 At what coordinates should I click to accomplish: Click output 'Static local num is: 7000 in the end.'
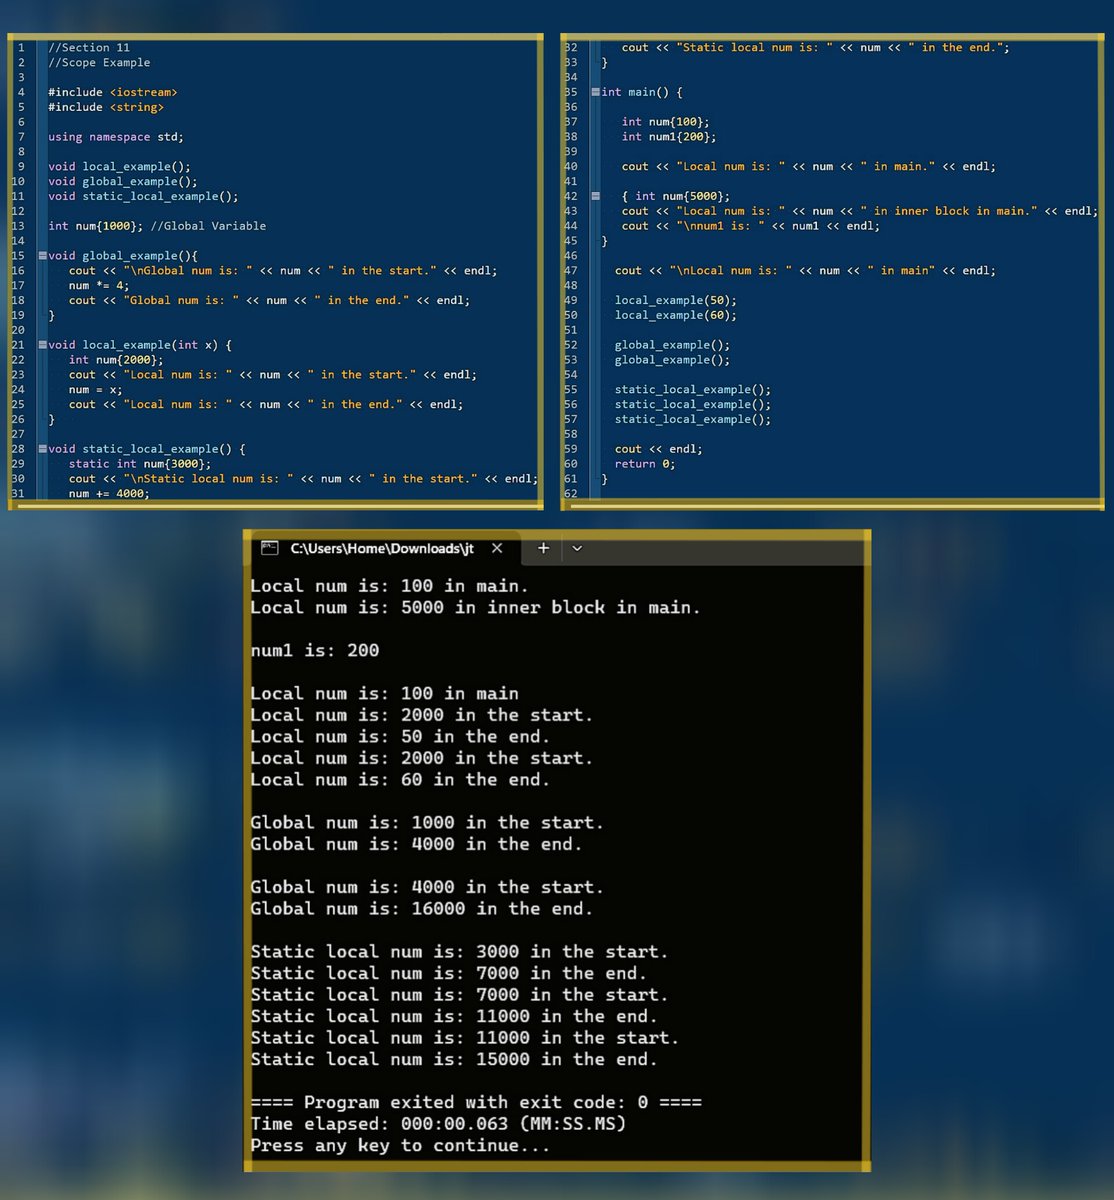tap(448, 974)
